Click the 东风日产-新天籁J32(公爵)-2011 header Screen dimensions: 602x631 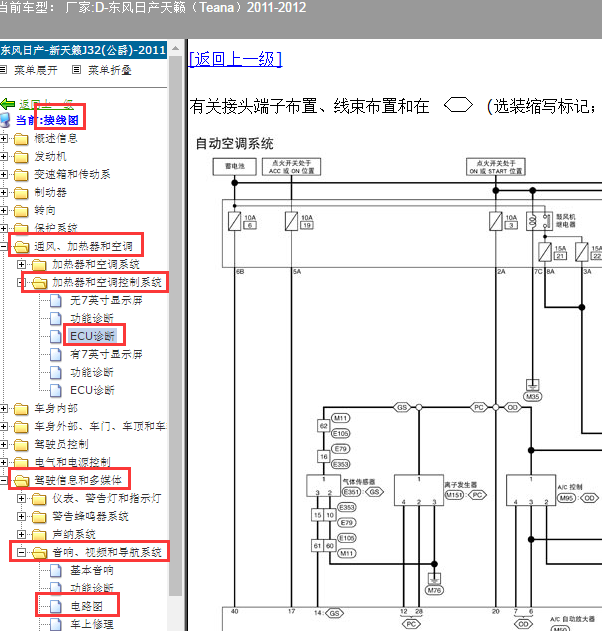(83, 50)
